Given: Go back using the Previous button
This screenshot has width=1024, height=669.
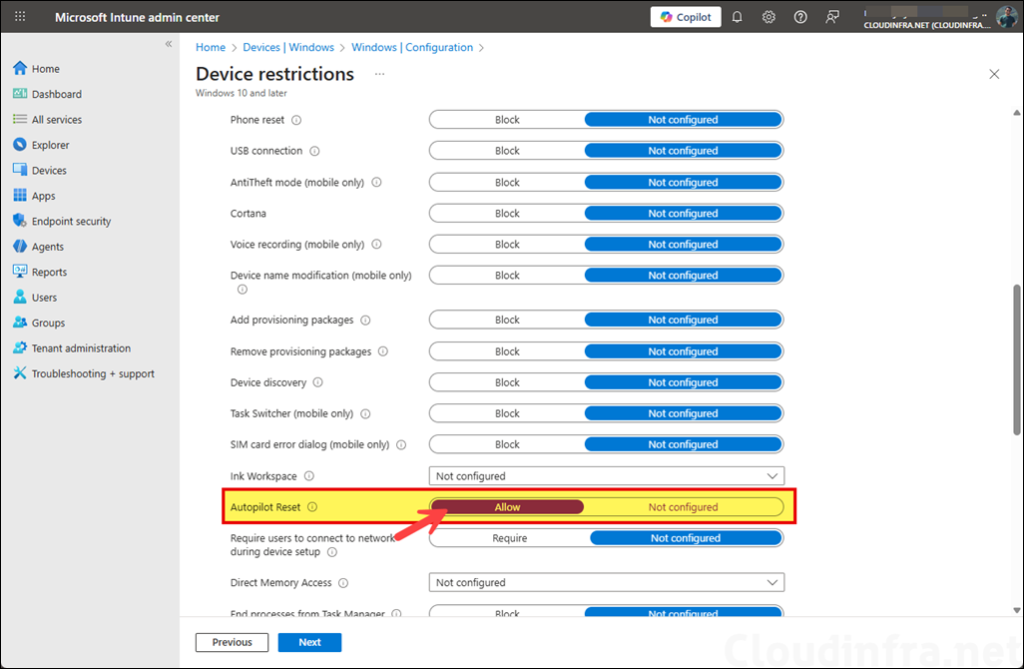Looking at the screenshot, I should (231, 642).
